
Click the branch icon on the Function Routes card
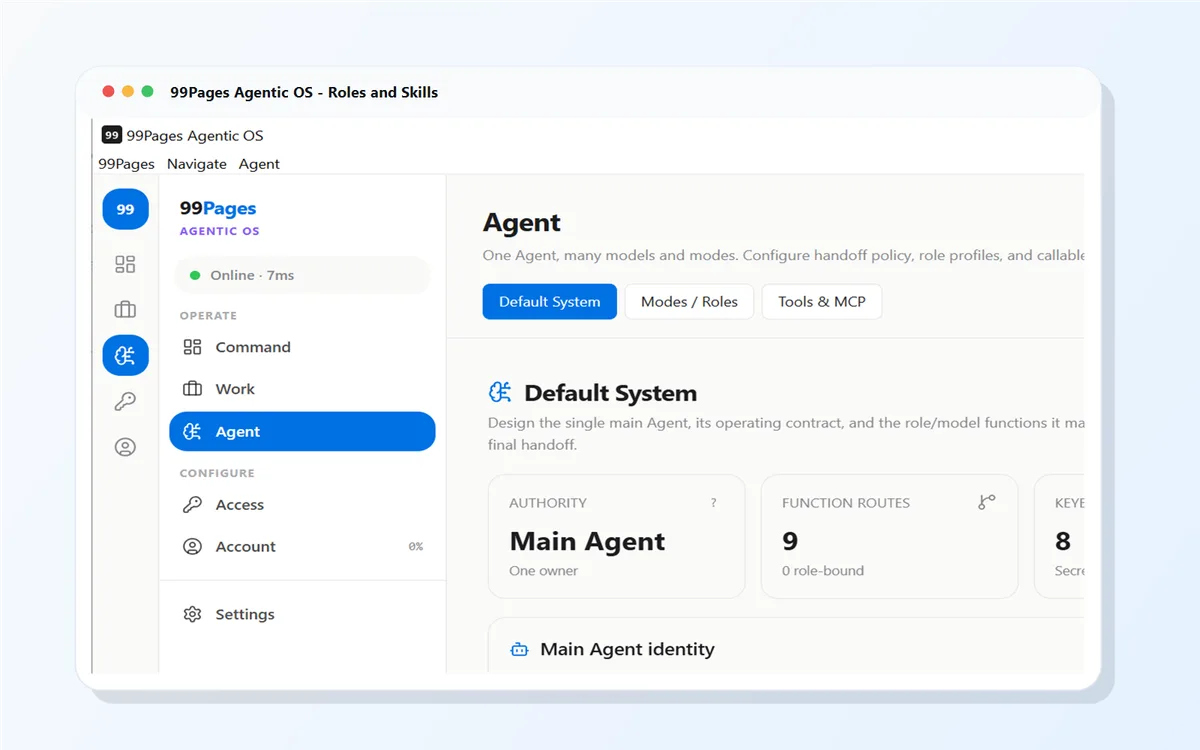pos(987,502)
